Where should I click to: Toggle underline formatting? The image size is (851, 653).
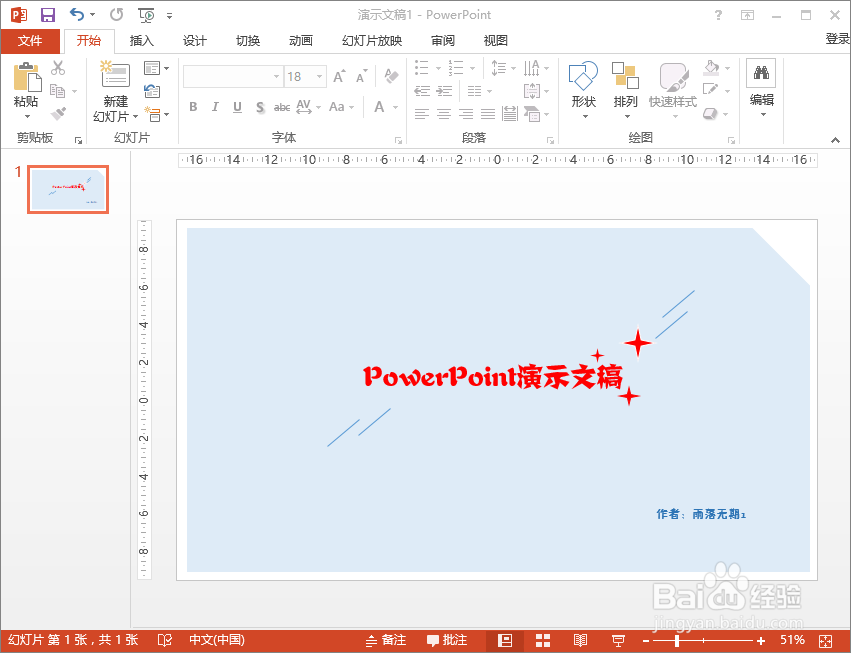(237, 107)
